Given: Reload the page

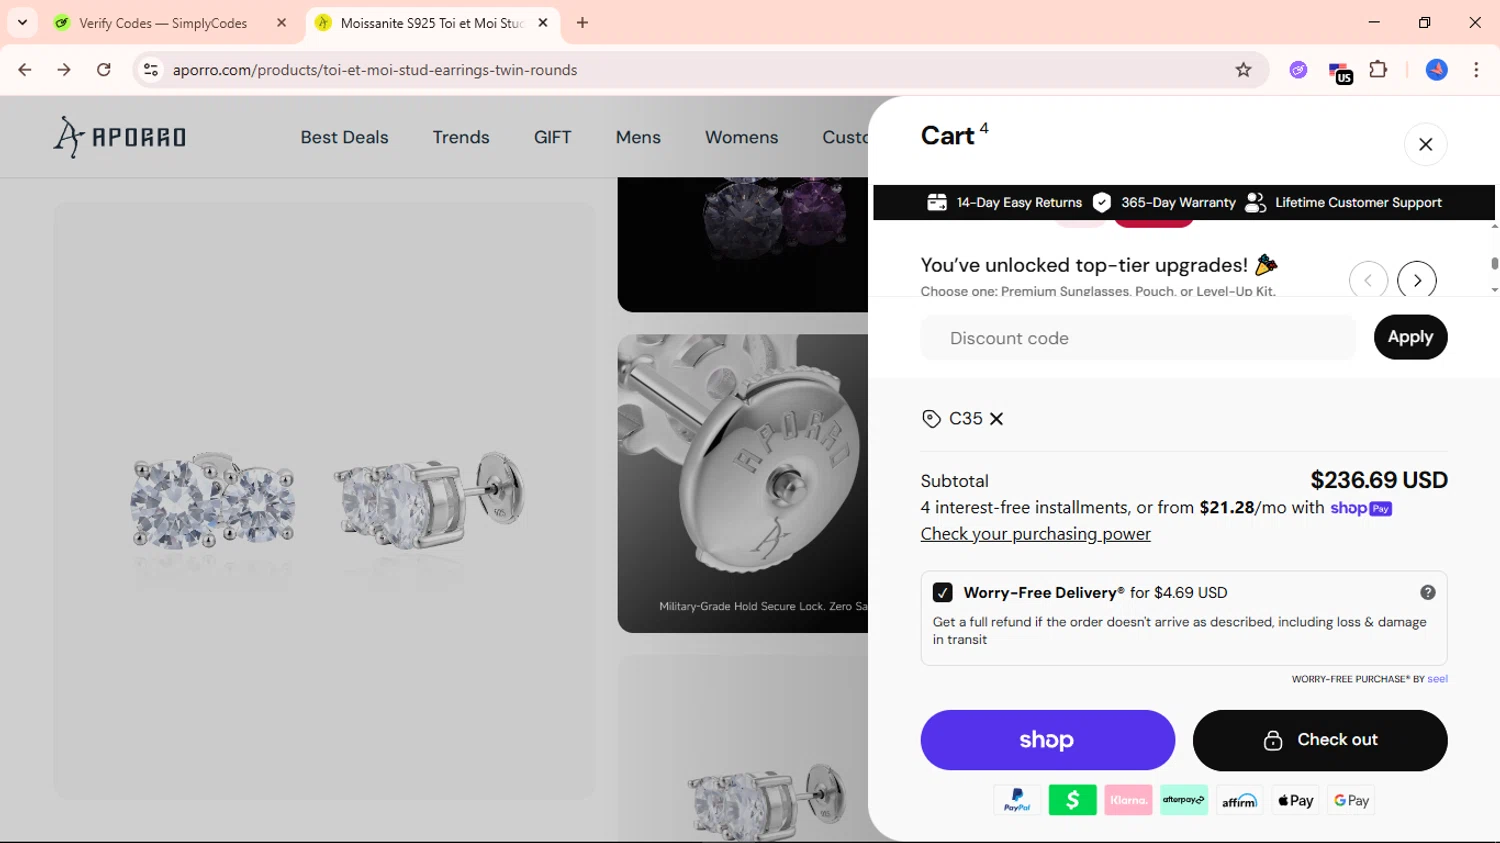Looking at the screenshot, I should tap(104, 70).
